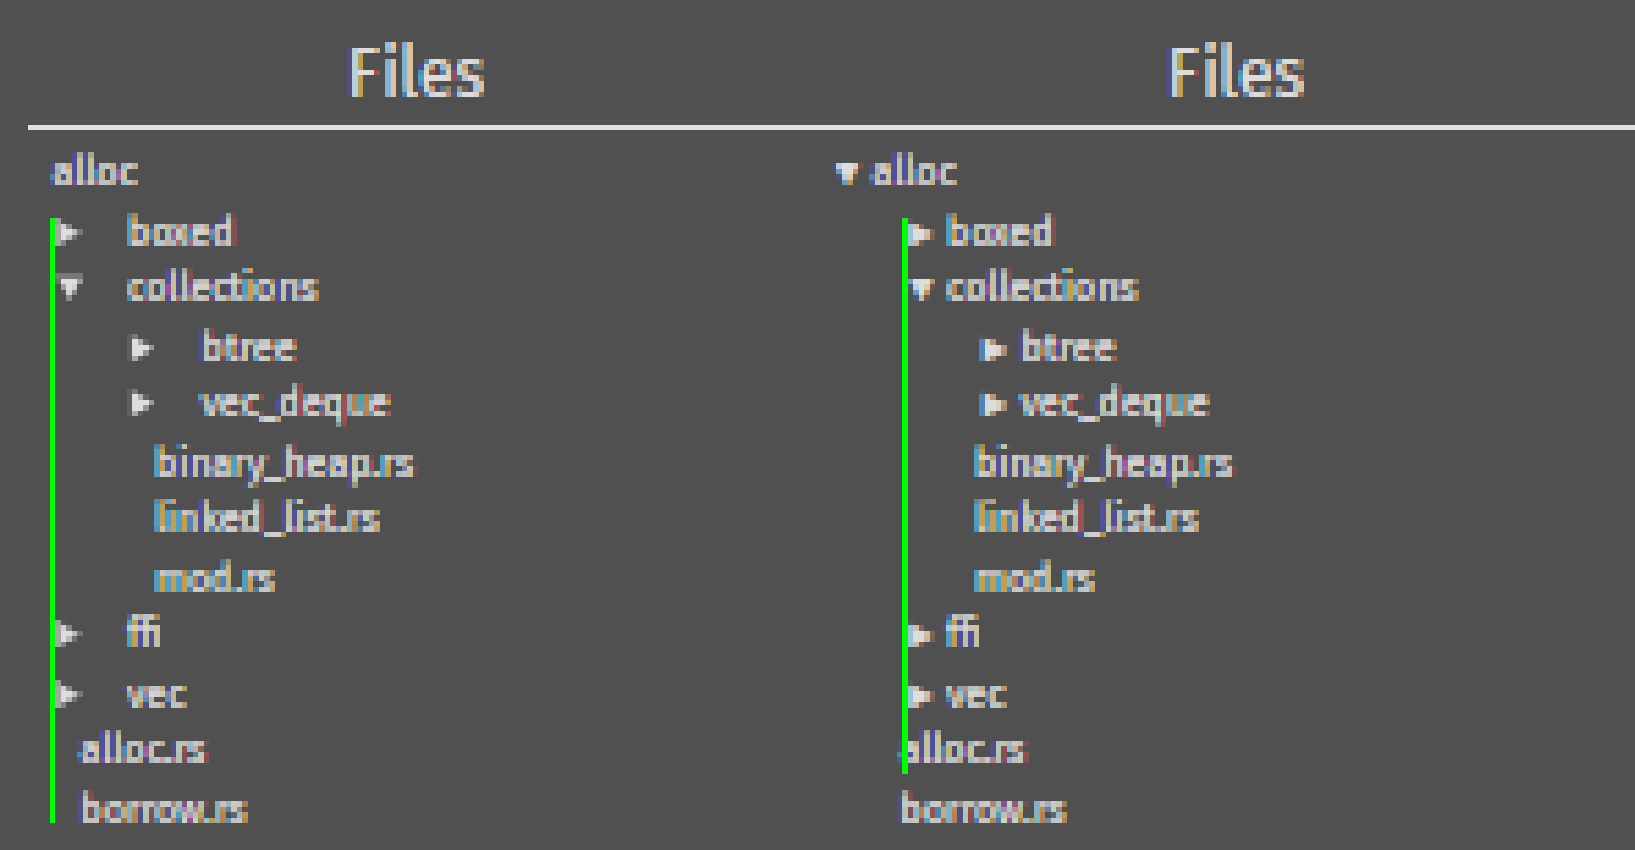Collapse collections folder in right panel
1635x850 pixels.
click(921, 290)
